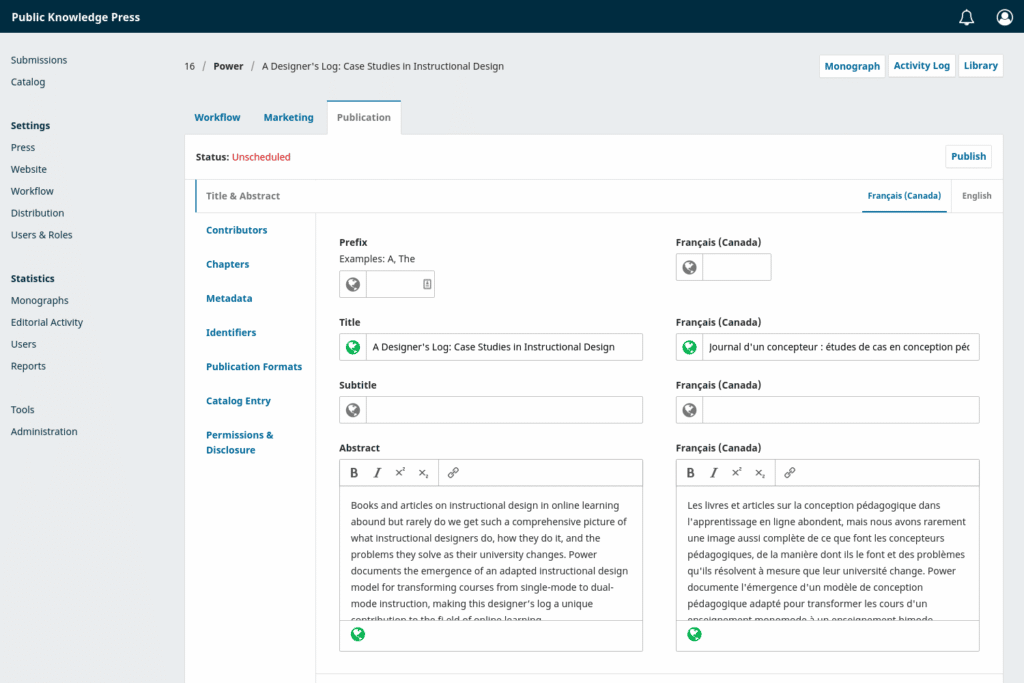Open the notifications bell

[965, 17]
